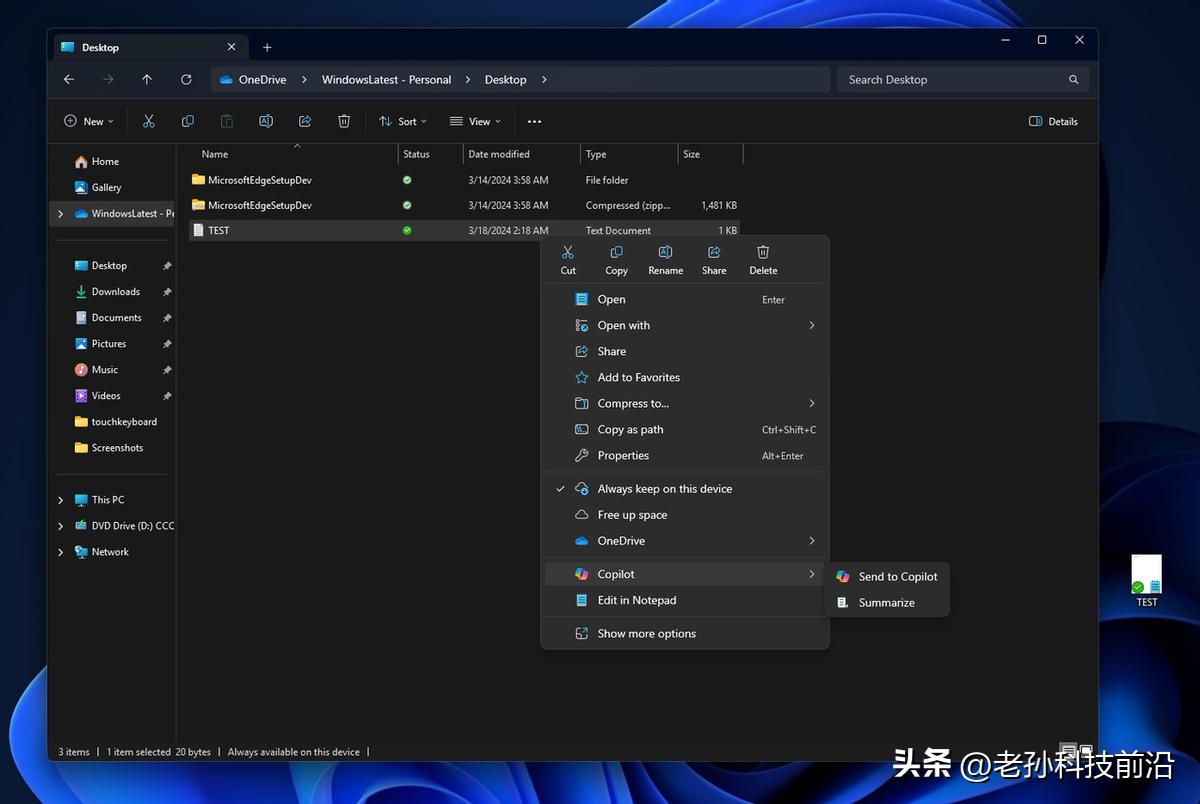The width and height of the screenshot is (1200, 804).
Task: Open the Sort dropdown
Action: tap(403, 120)
